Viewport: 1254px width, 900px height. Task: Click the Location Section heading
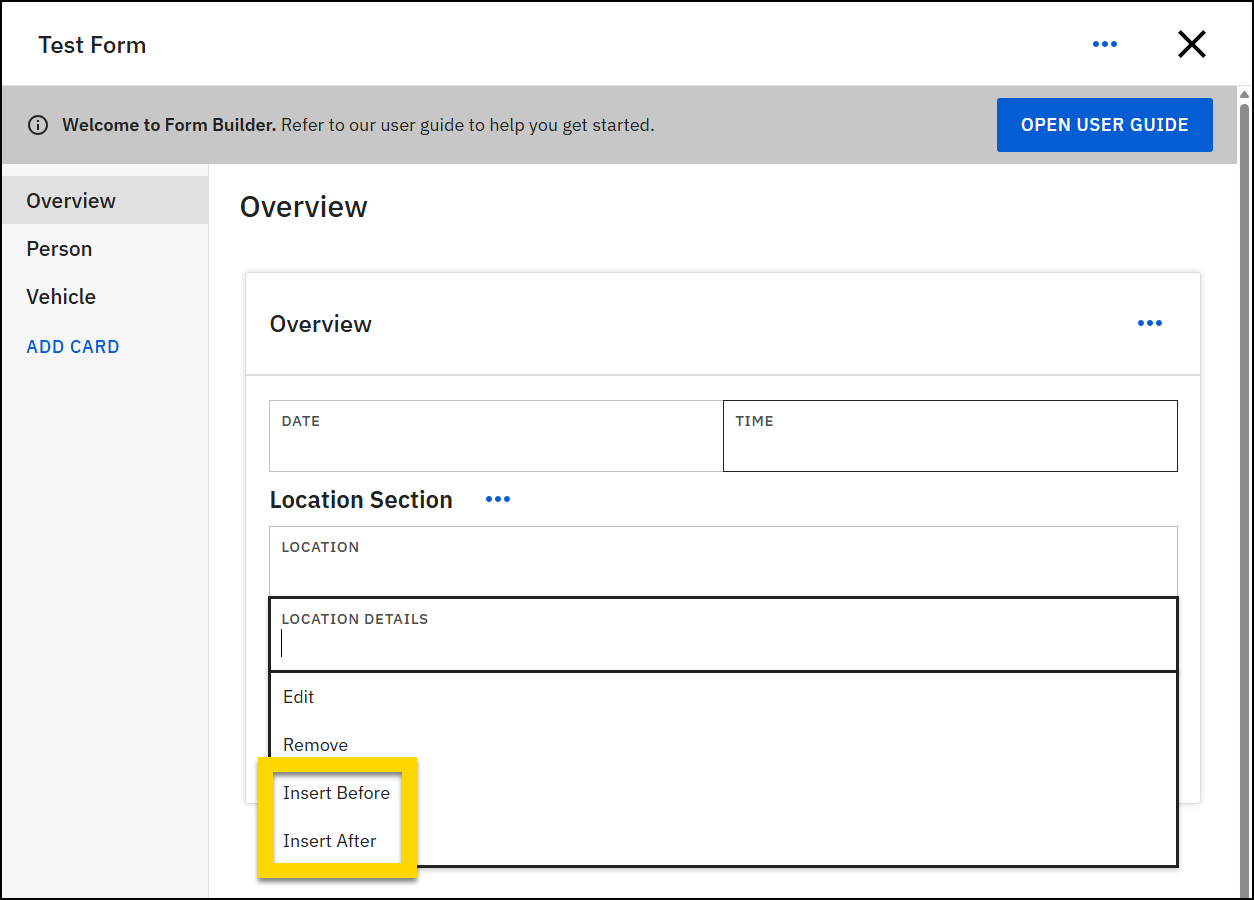pyautogui.click(x=361, y=499)
